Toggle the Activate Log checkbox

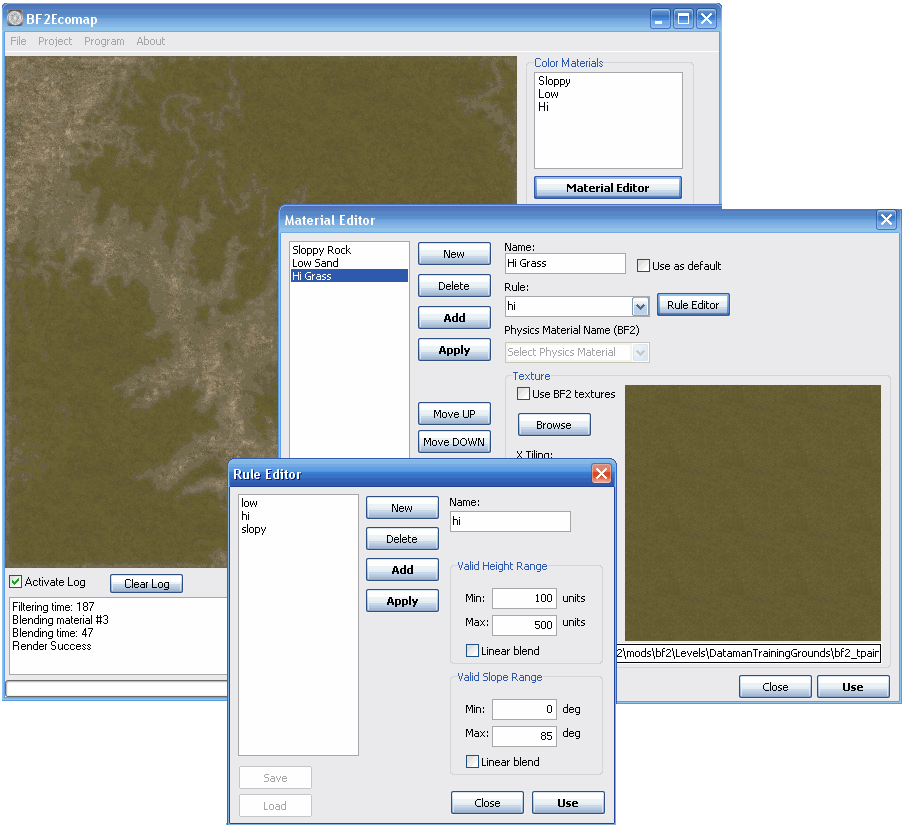[16, 582]
